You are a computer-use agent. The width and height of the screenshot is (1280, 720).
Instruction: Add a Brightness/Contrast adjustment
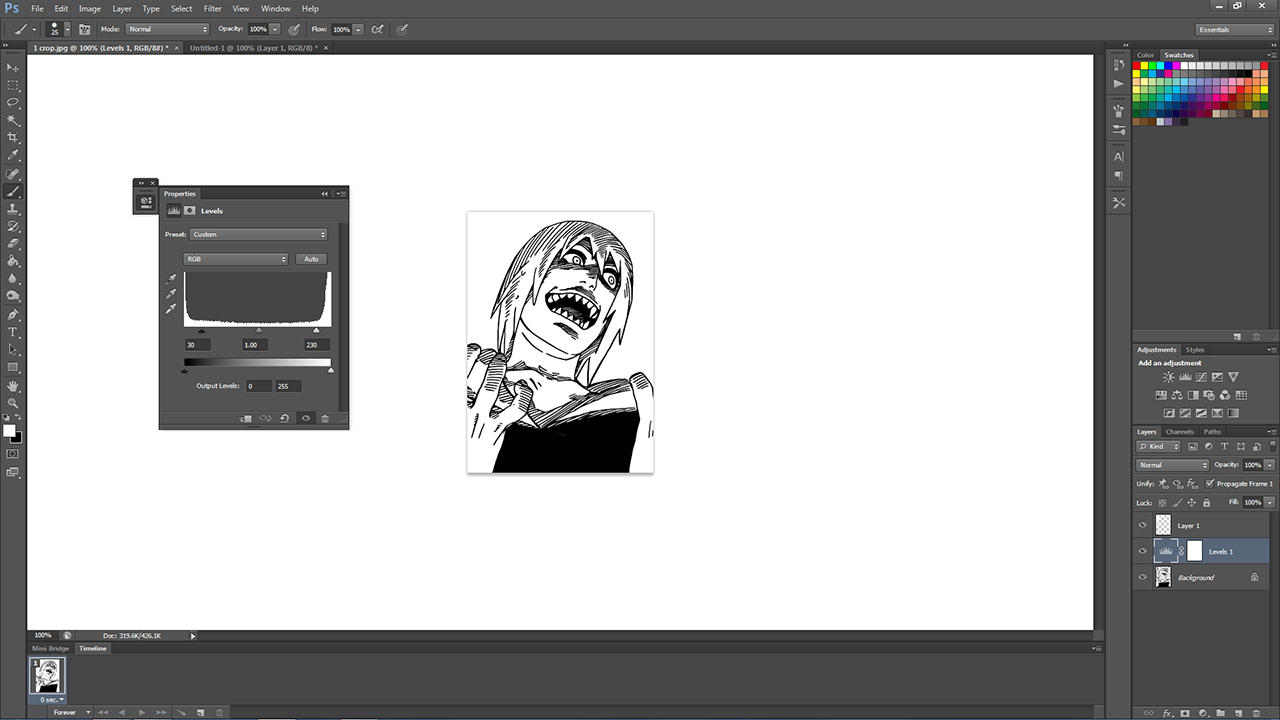(x=1168, y=377)
